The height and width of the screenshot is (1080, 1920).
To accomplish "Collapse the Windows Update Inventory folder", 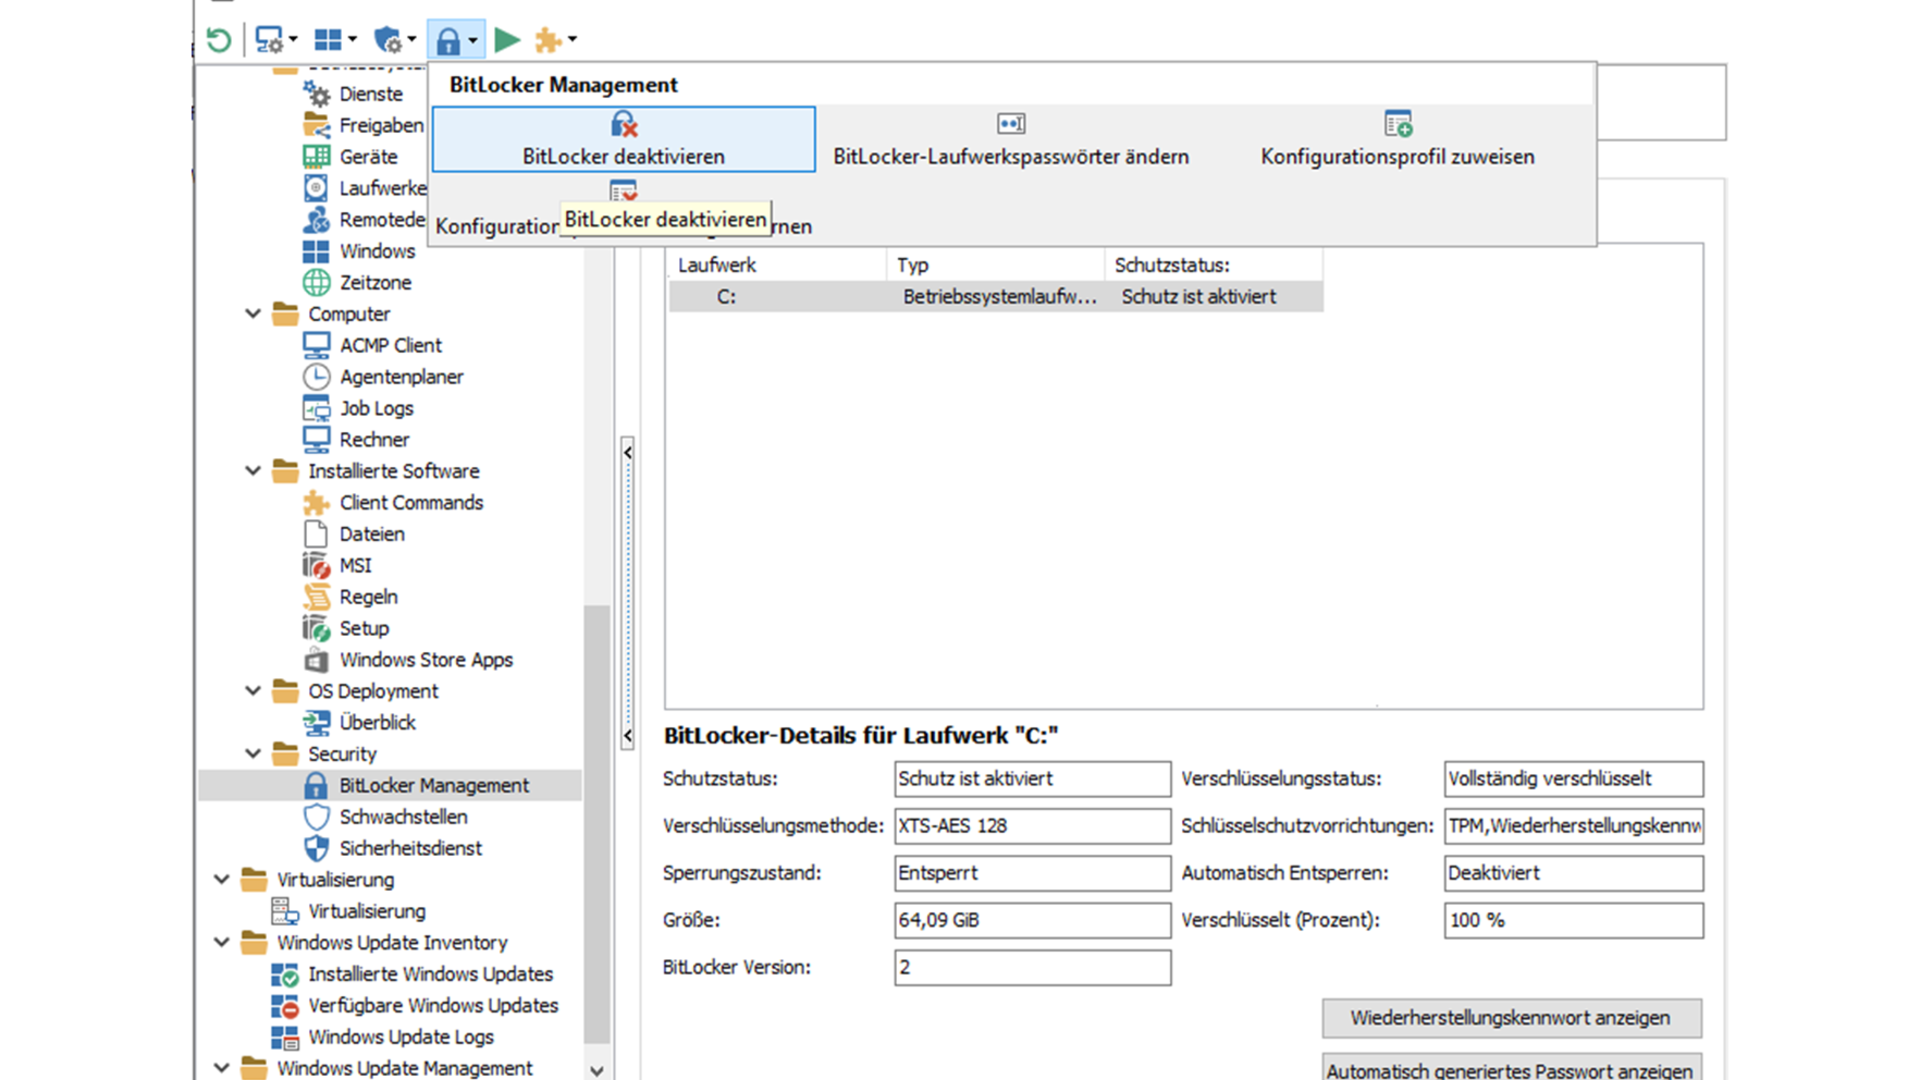I will point(222,943).
